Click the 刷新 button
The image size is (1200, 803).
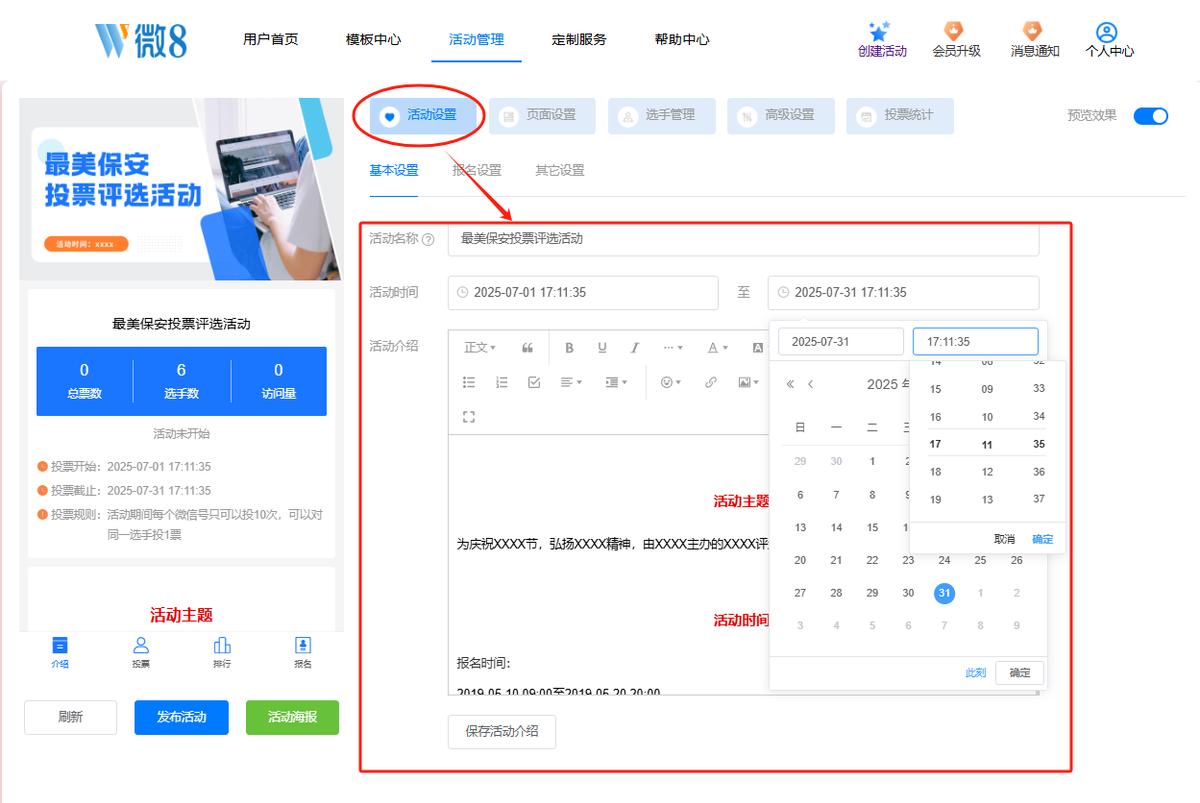(70, 717)
